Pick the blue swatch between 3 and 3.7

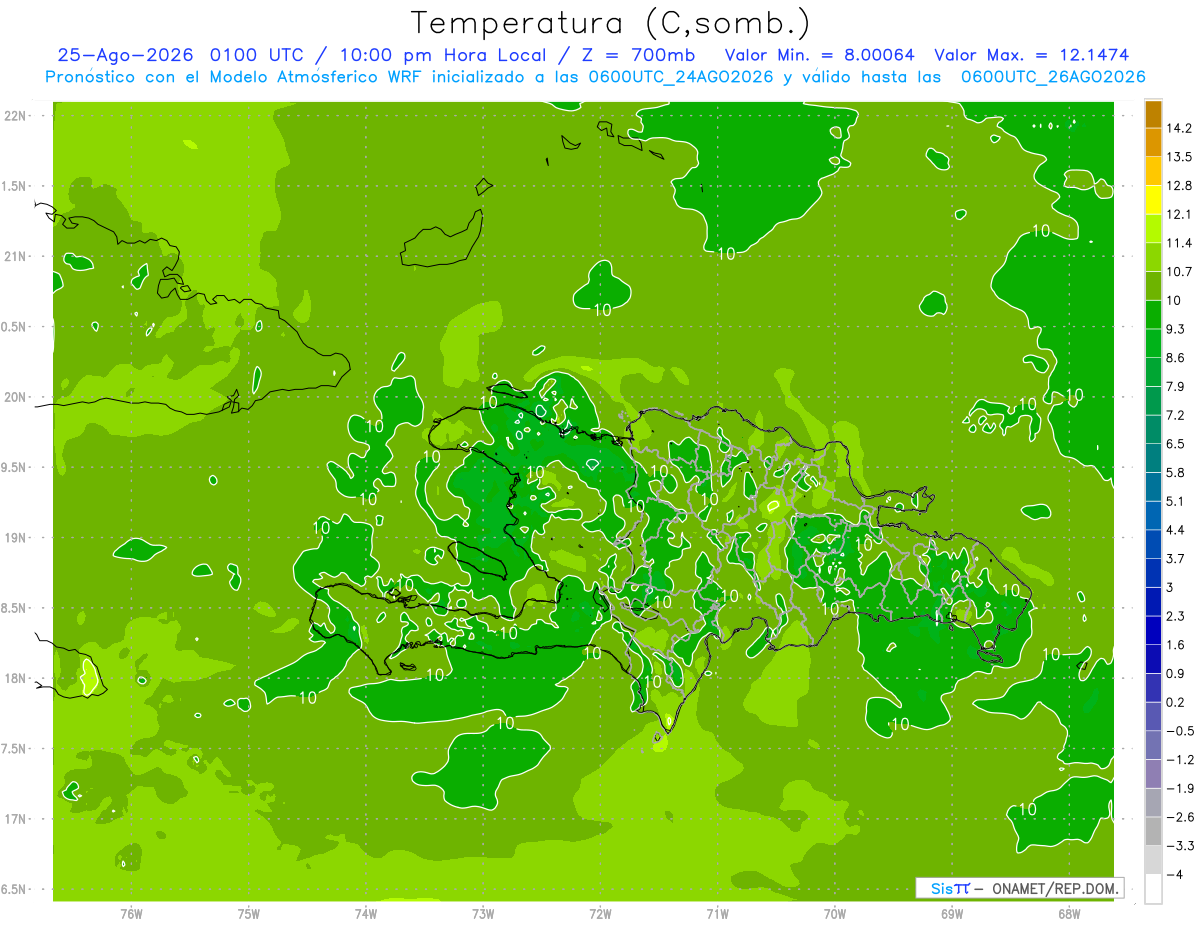coord(1153,572)
